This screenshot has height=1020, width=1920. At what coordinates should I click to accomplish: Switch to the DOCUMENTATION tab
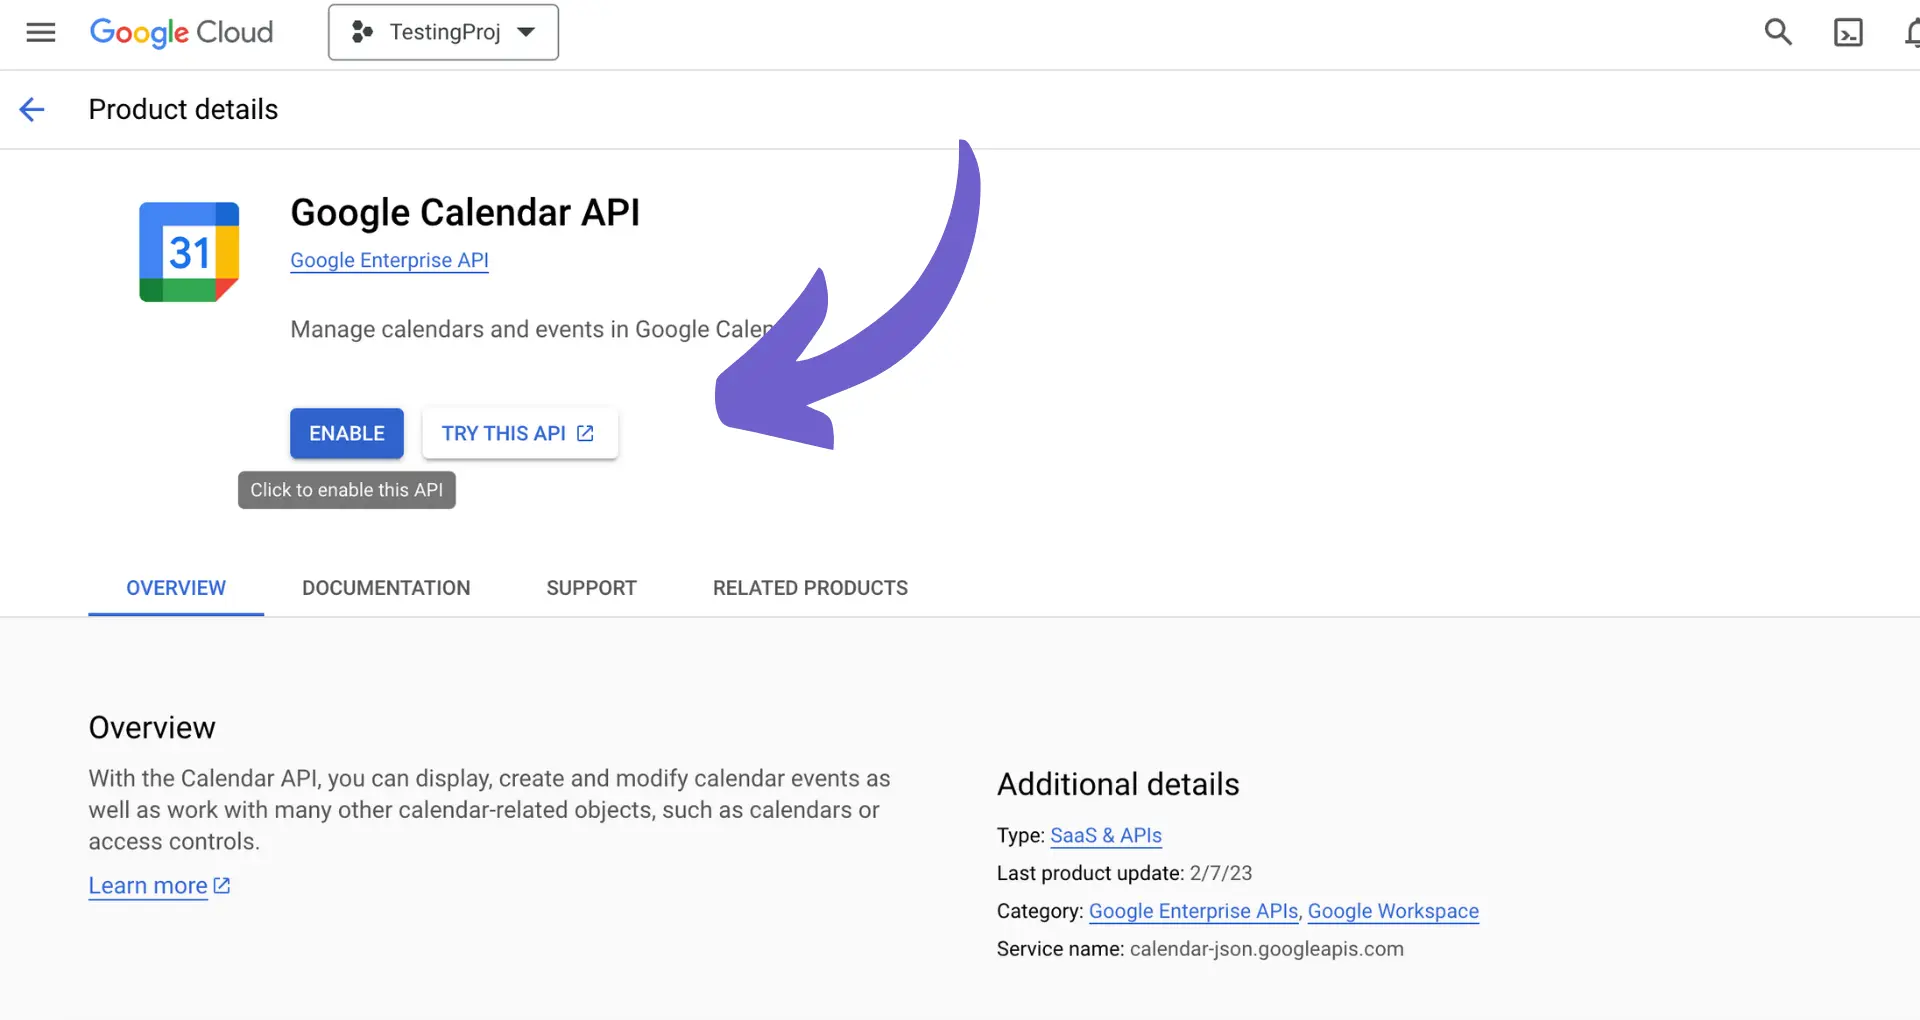tap(386, 588)
